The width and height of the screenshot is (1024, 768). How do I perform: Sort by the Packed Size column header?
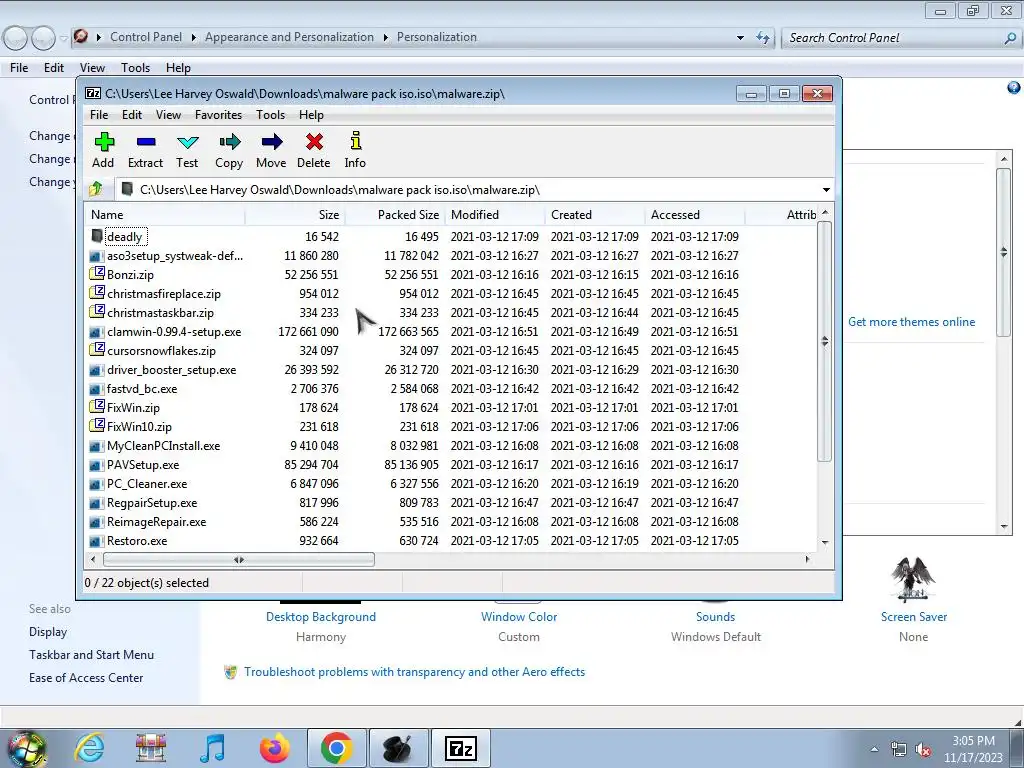point(395,215)
